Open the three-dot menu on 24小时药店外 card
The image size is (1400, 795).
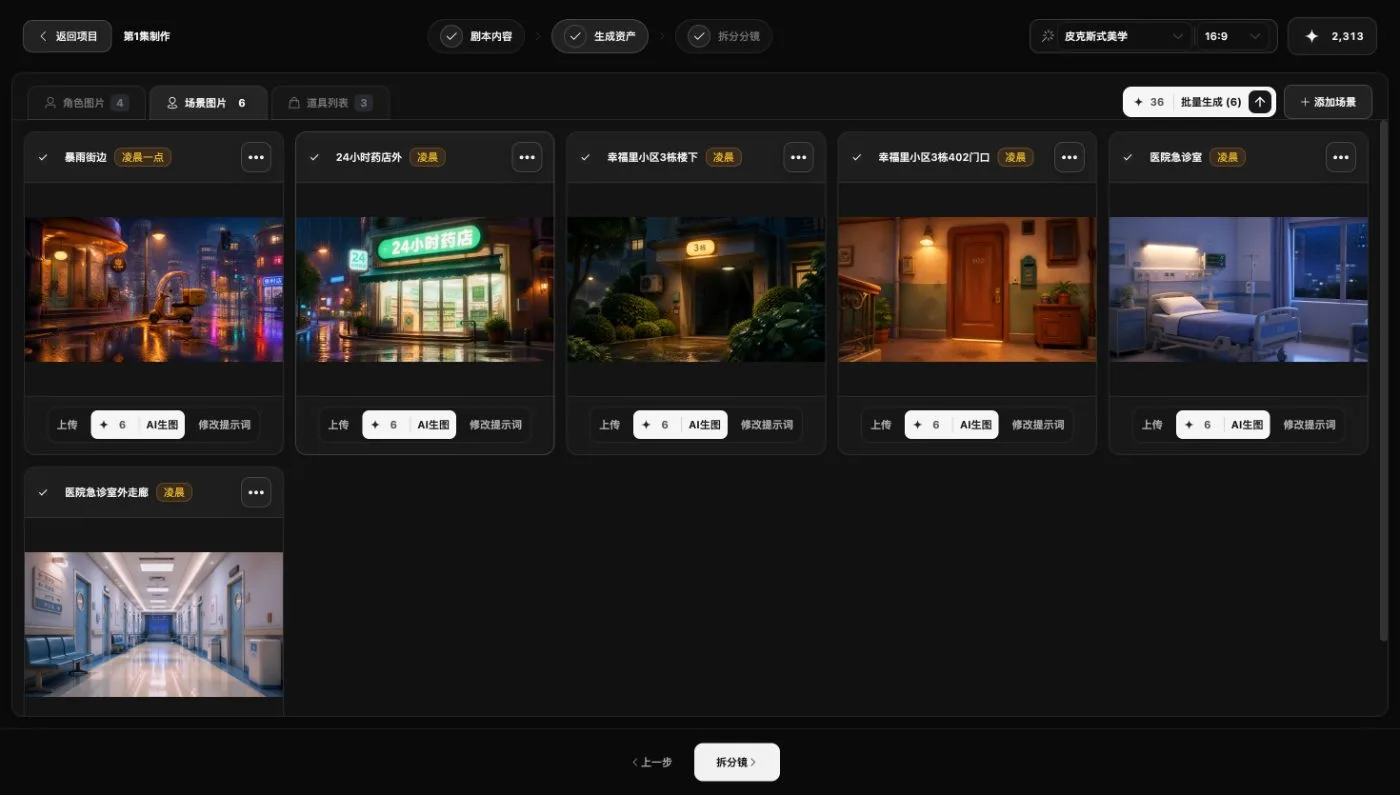527,157
